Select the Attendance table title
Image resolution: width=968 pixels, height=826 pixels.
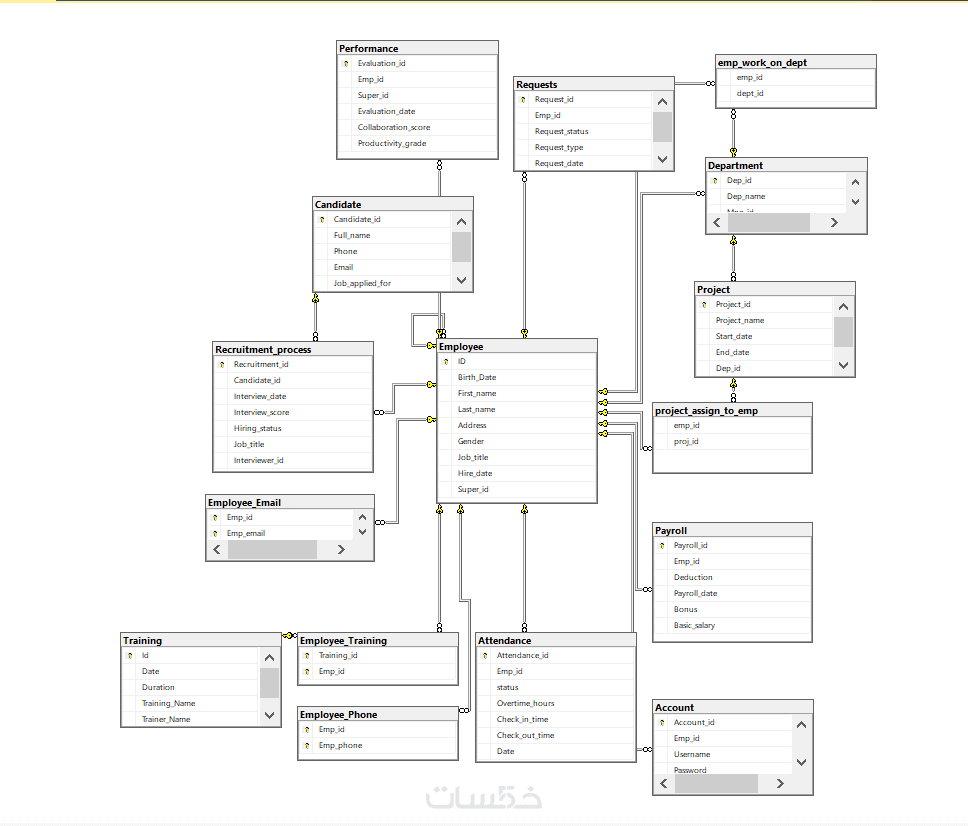[x=556, y=641]
